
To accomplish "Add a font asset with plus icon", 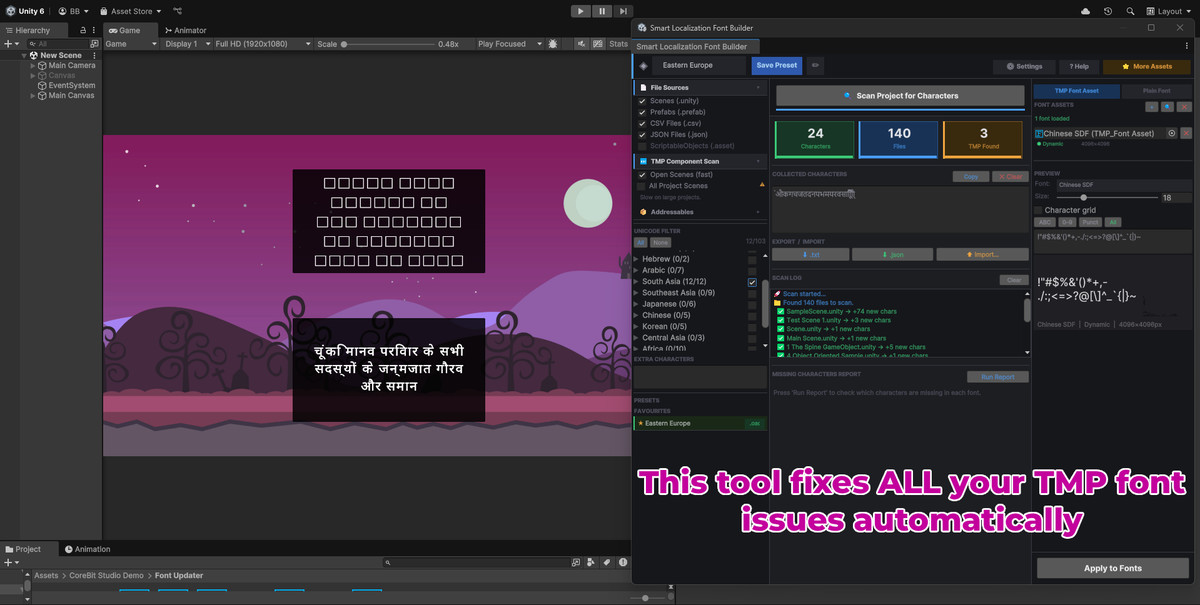I will [x=1152, y=106].
